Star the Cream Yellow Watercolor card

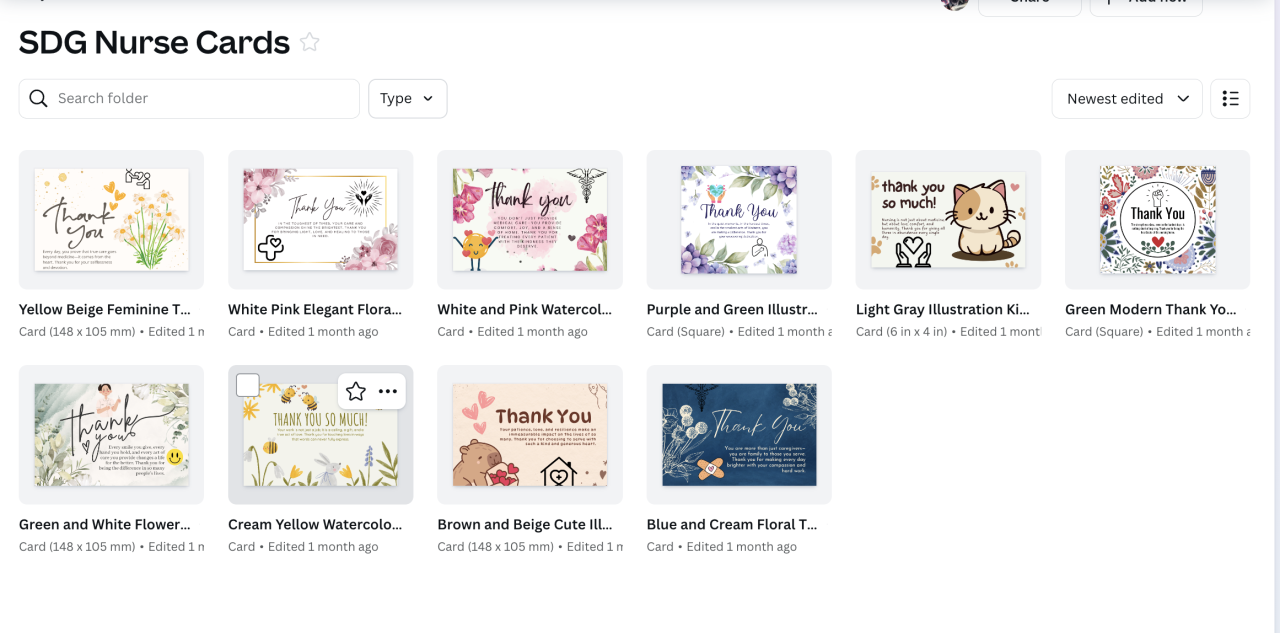[355, 391]
